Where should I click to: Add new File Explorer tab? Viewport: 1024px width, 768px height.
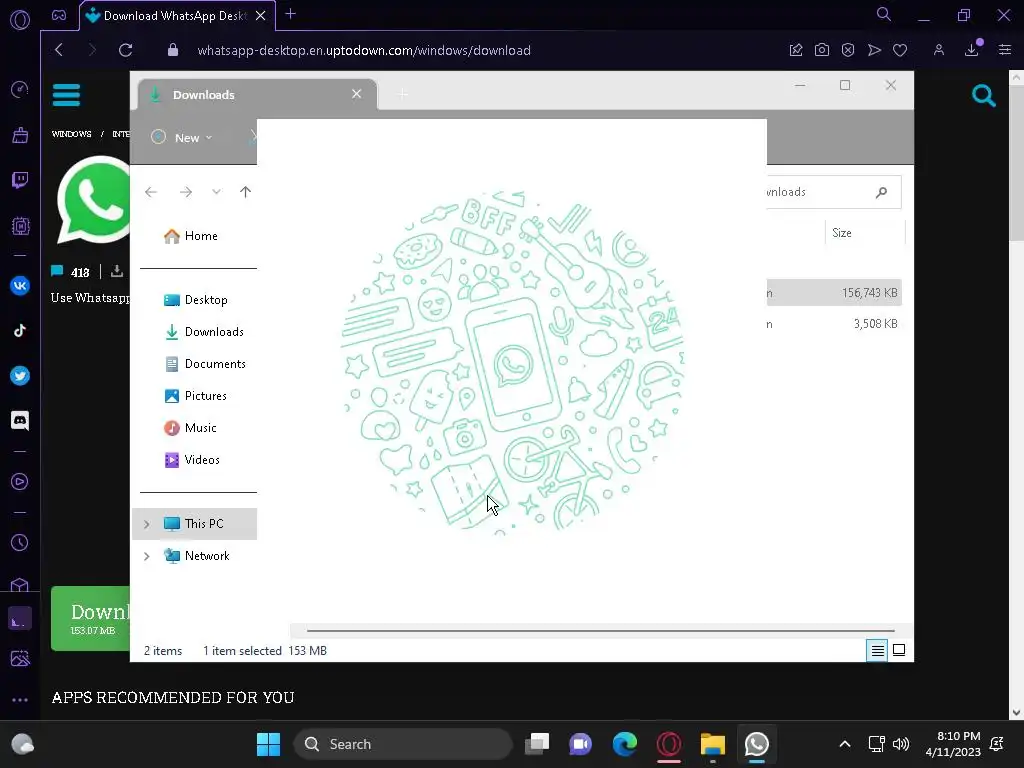[x=403, y=95]
